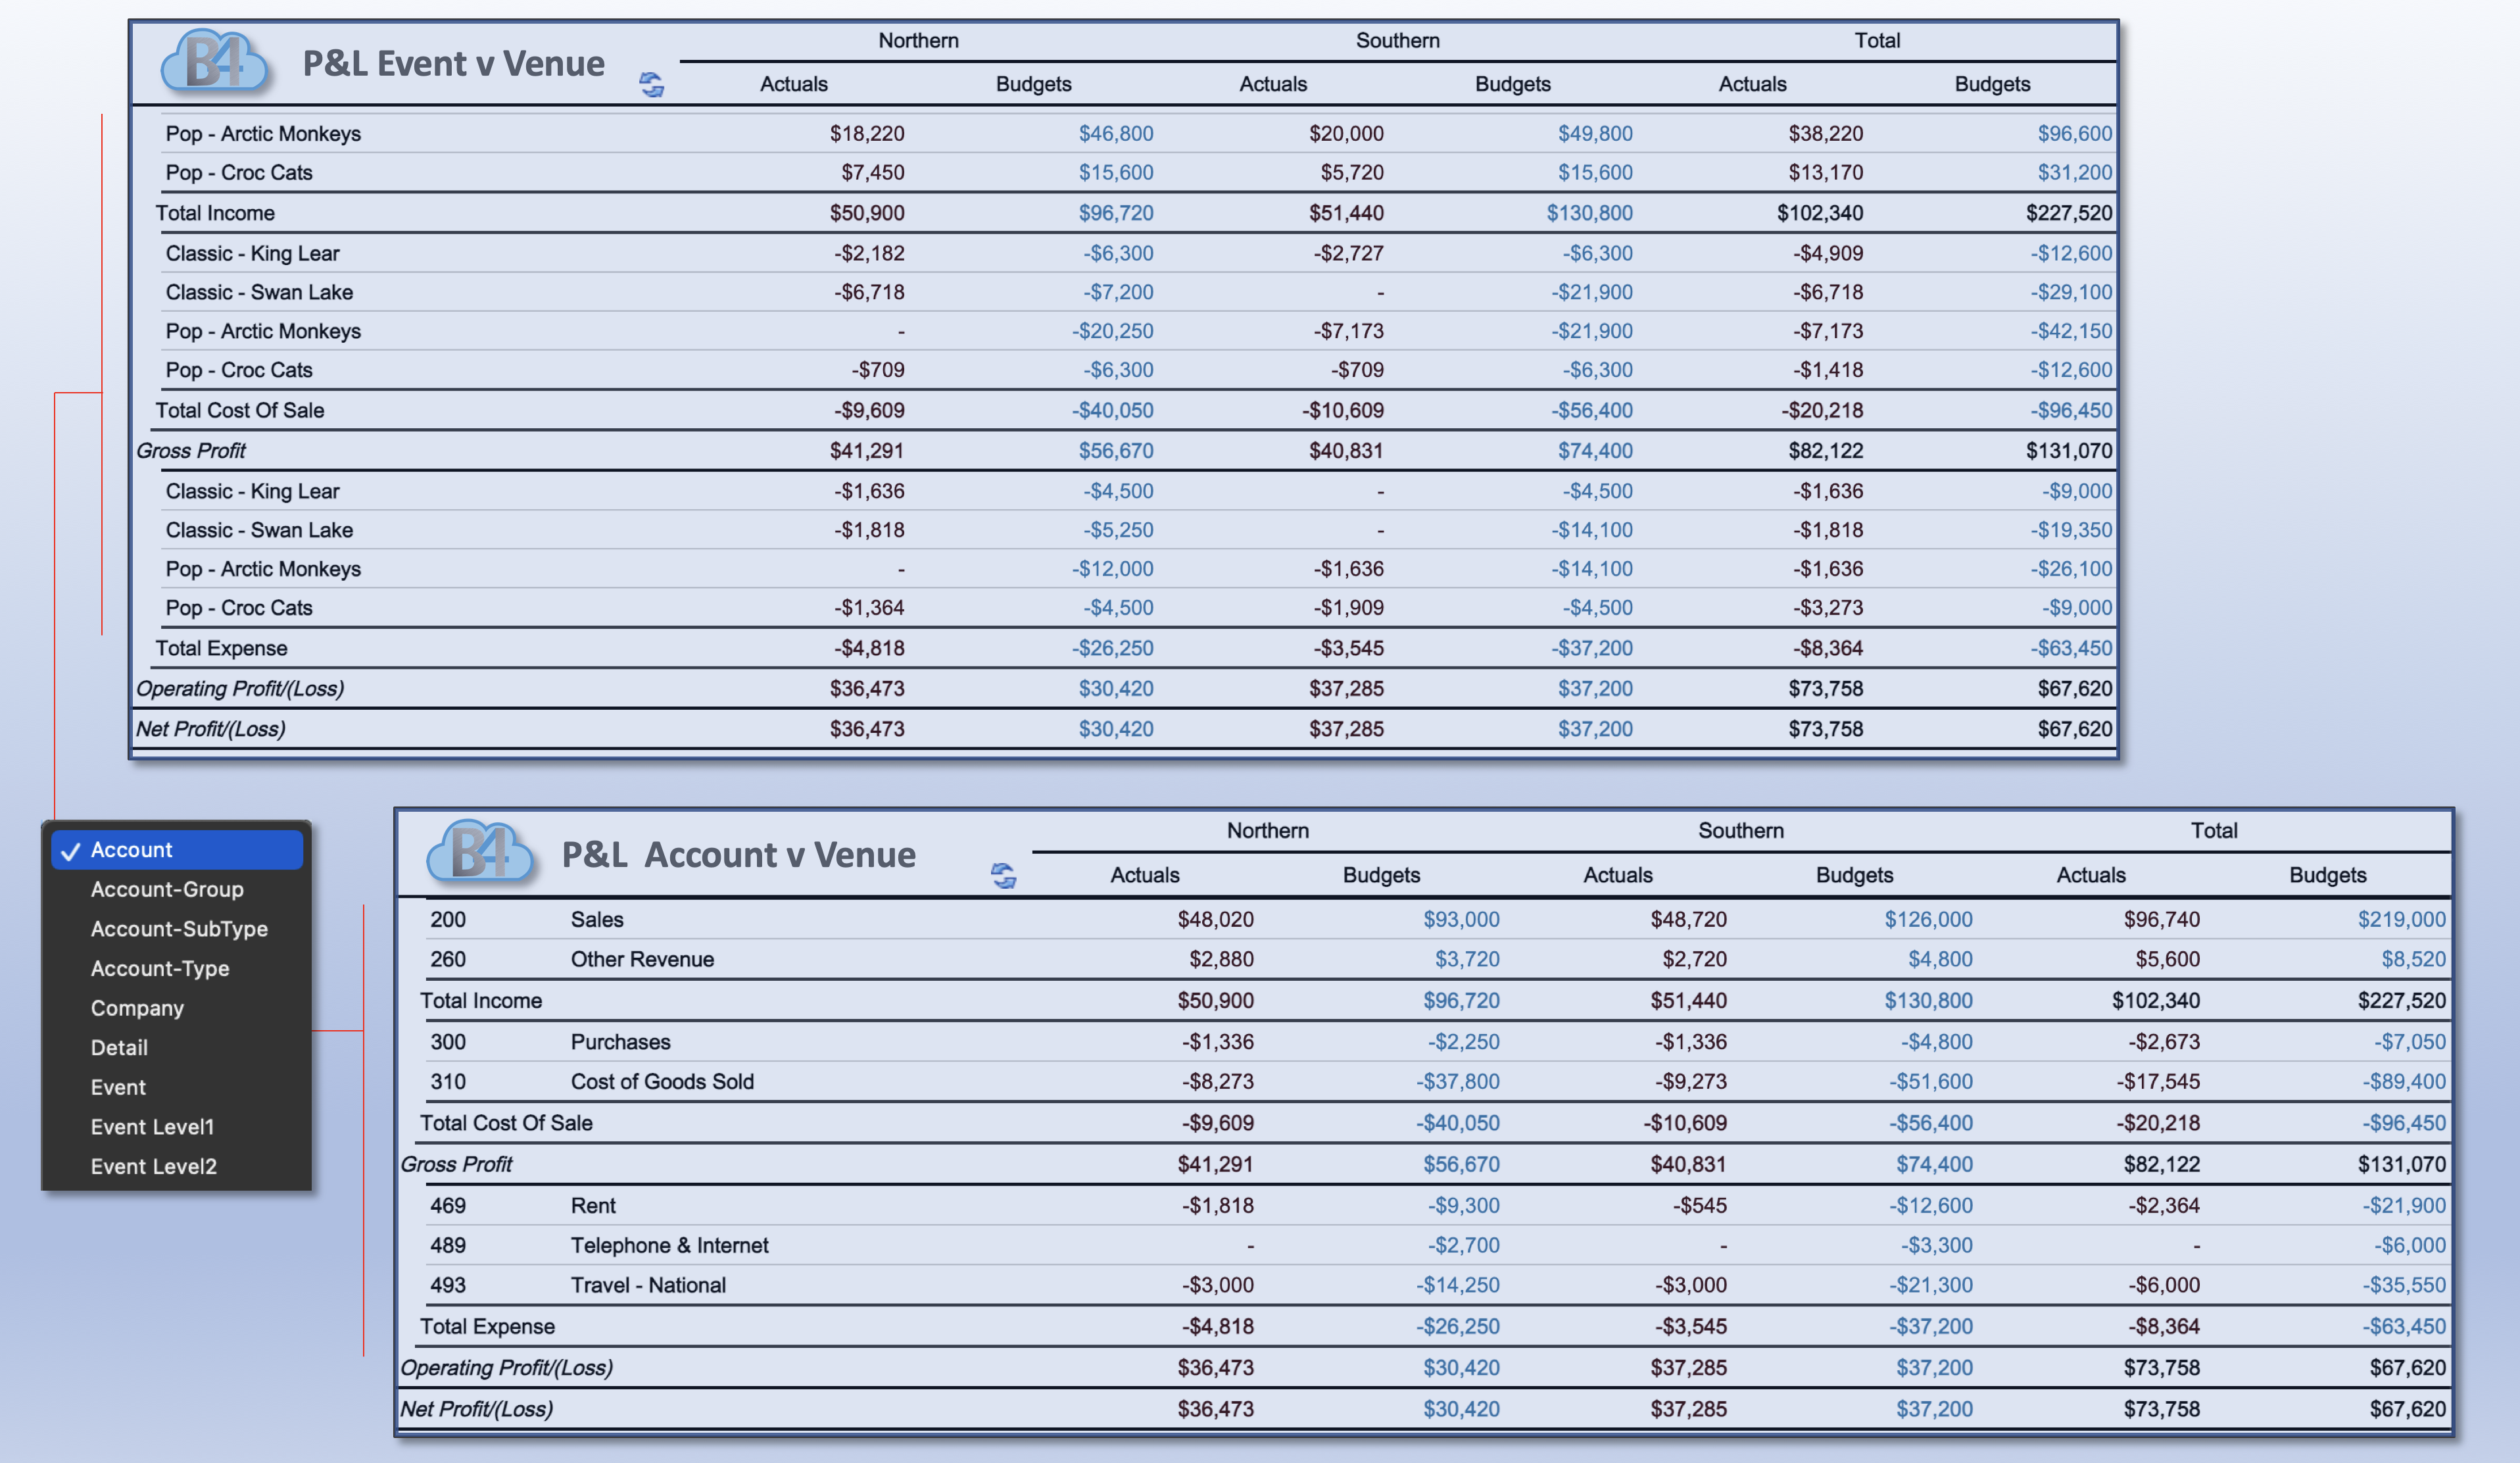2520x1463 pixels.
Task: Select checked Account menu option
Action: point(177,850)
